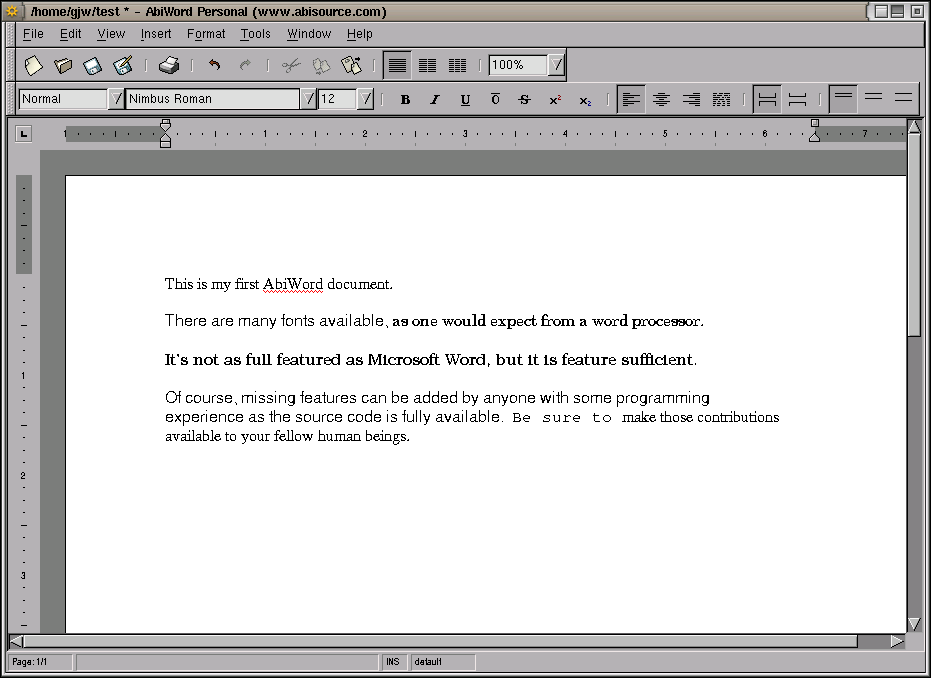Switch to two-column page layout

pyautogui.click(x=427, y=64)
